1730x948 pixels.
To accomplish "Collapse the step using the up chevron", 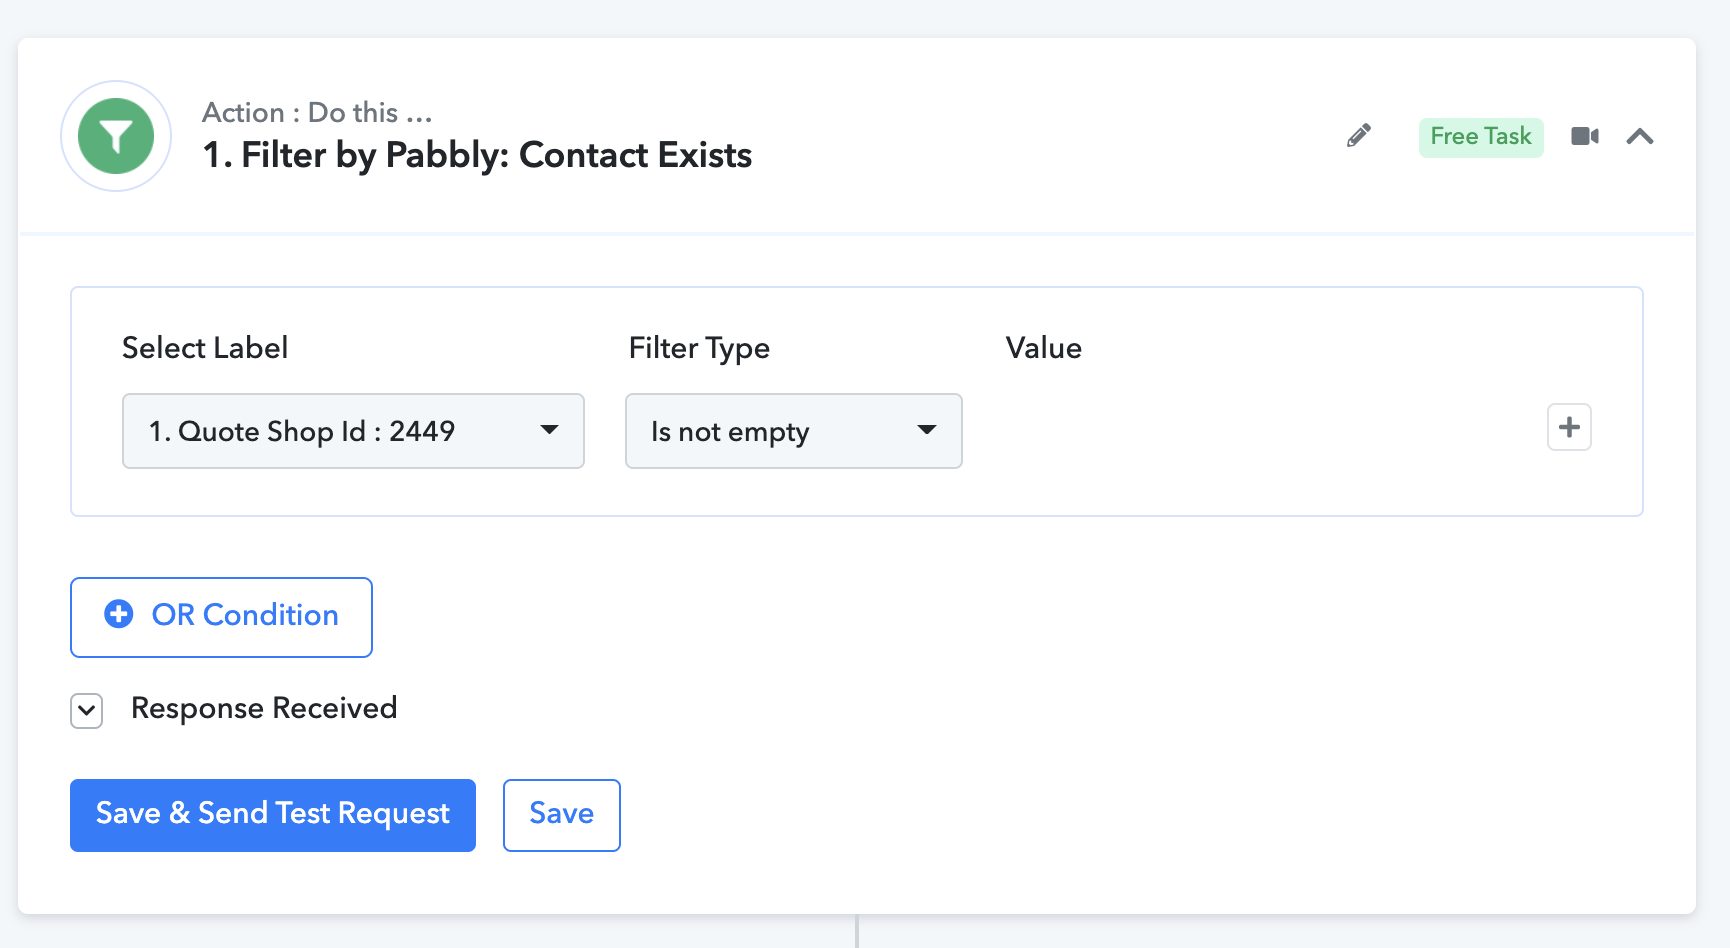I will 1640,136.
